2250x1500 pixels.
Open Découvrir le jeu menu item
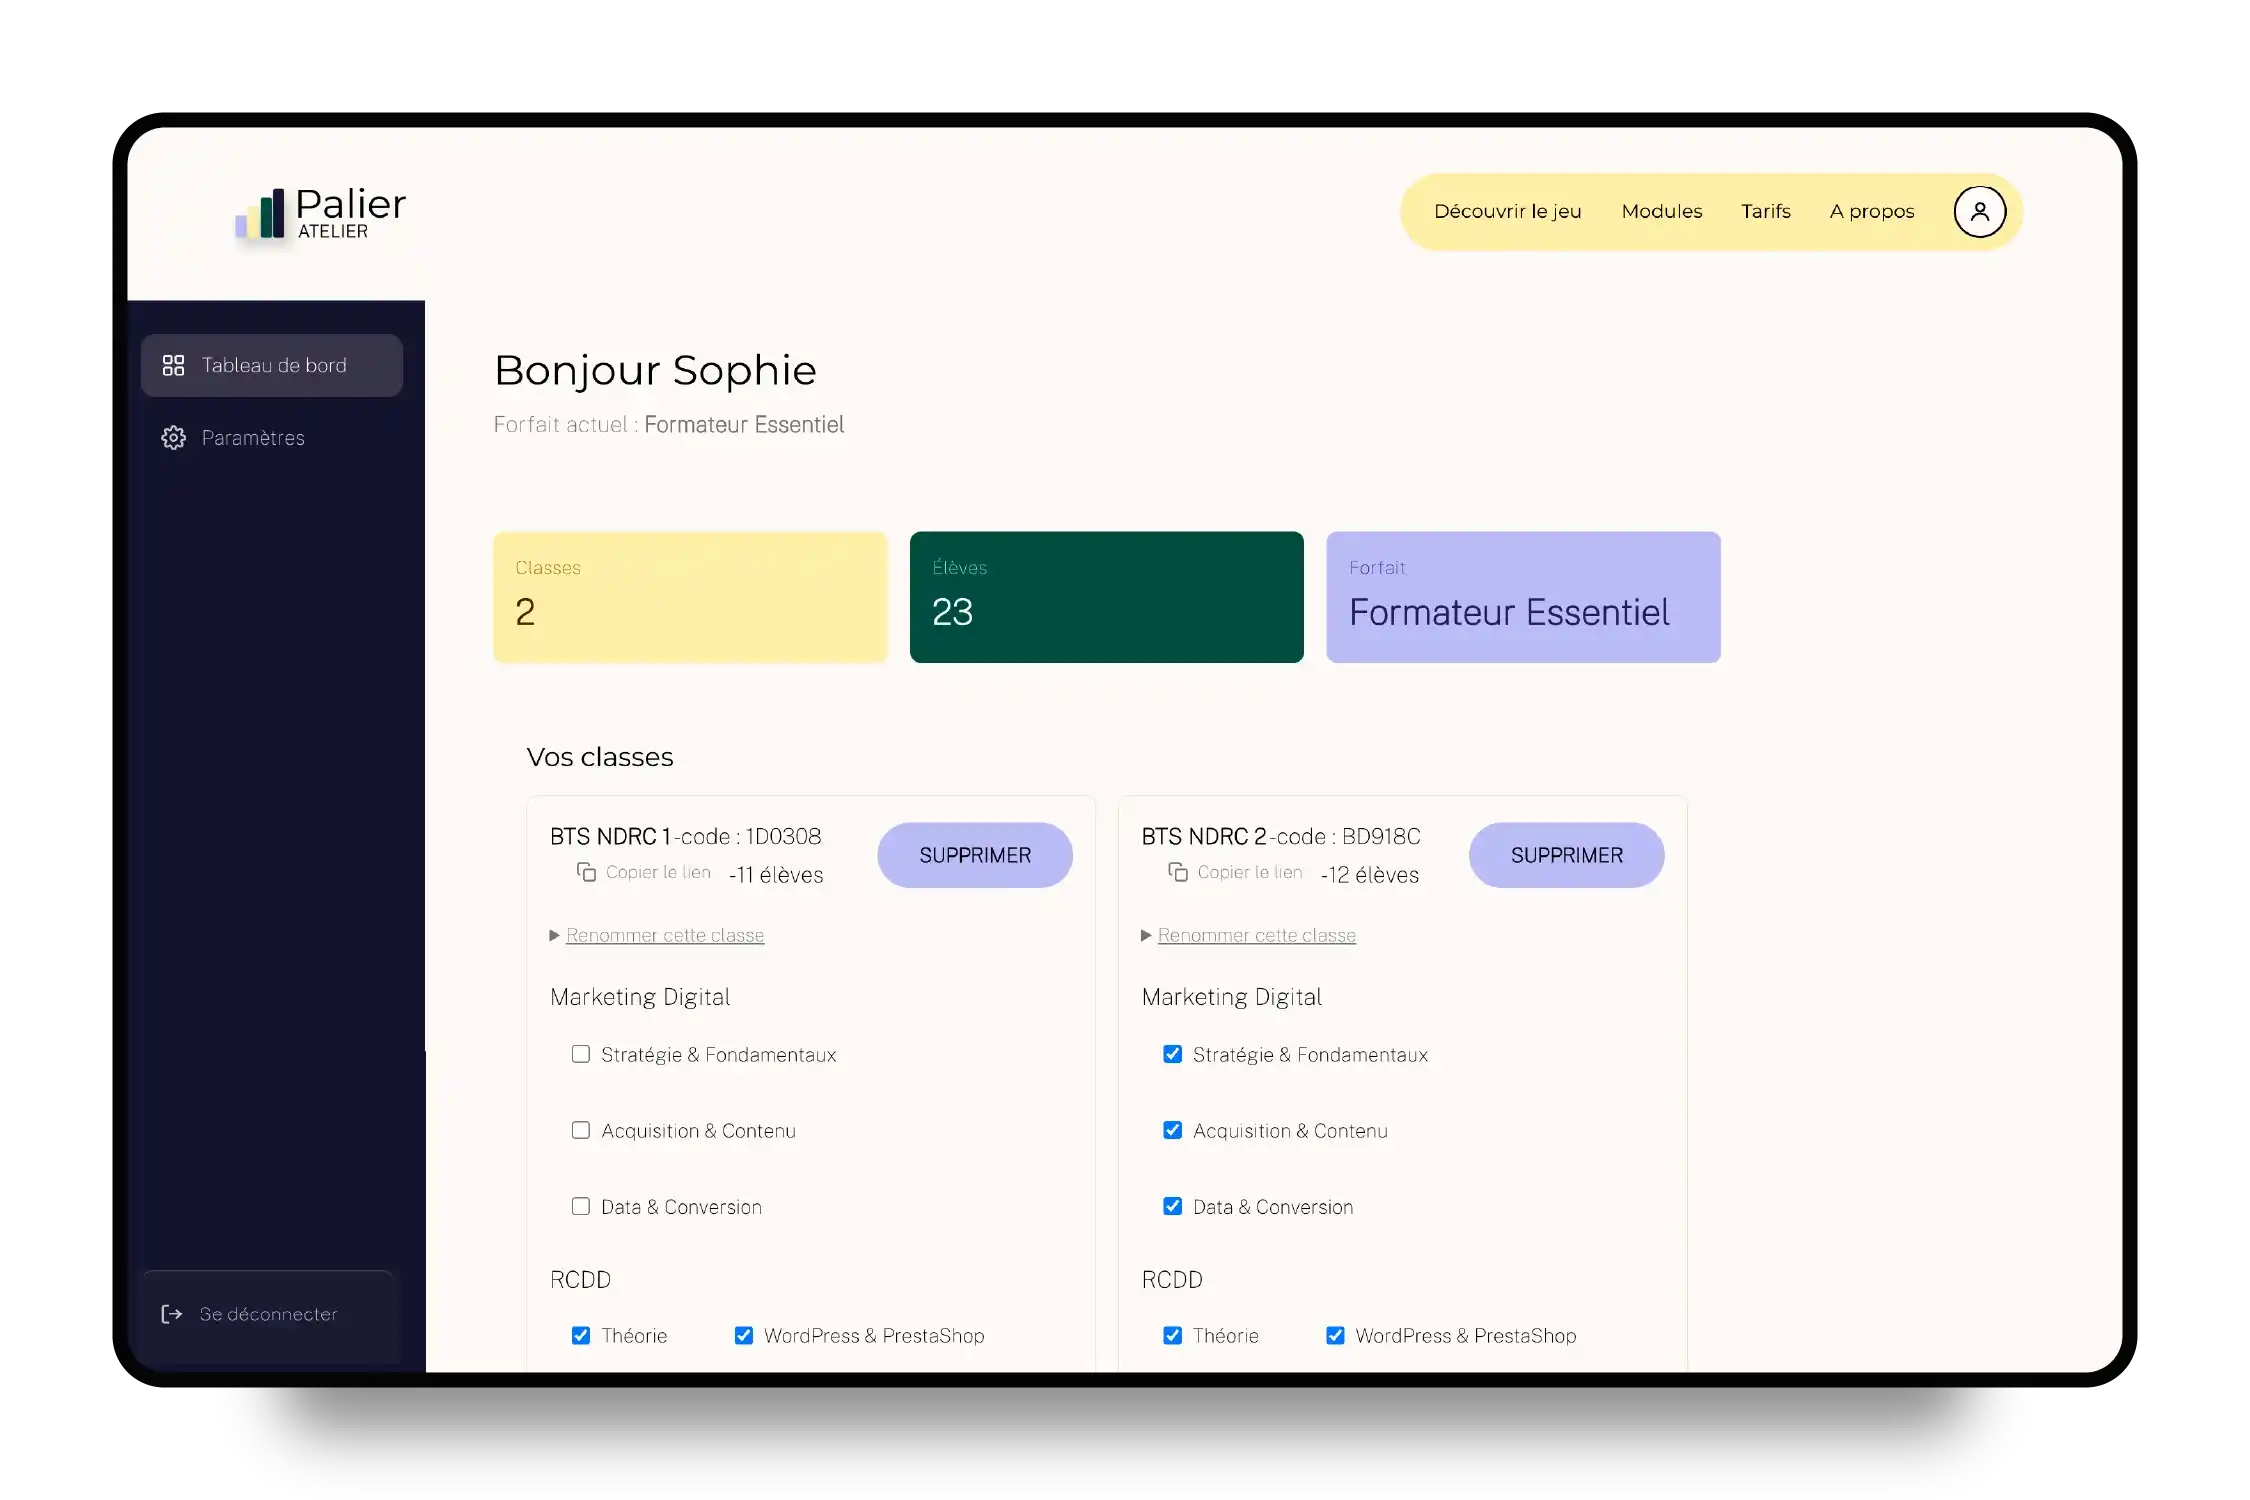1507,212
